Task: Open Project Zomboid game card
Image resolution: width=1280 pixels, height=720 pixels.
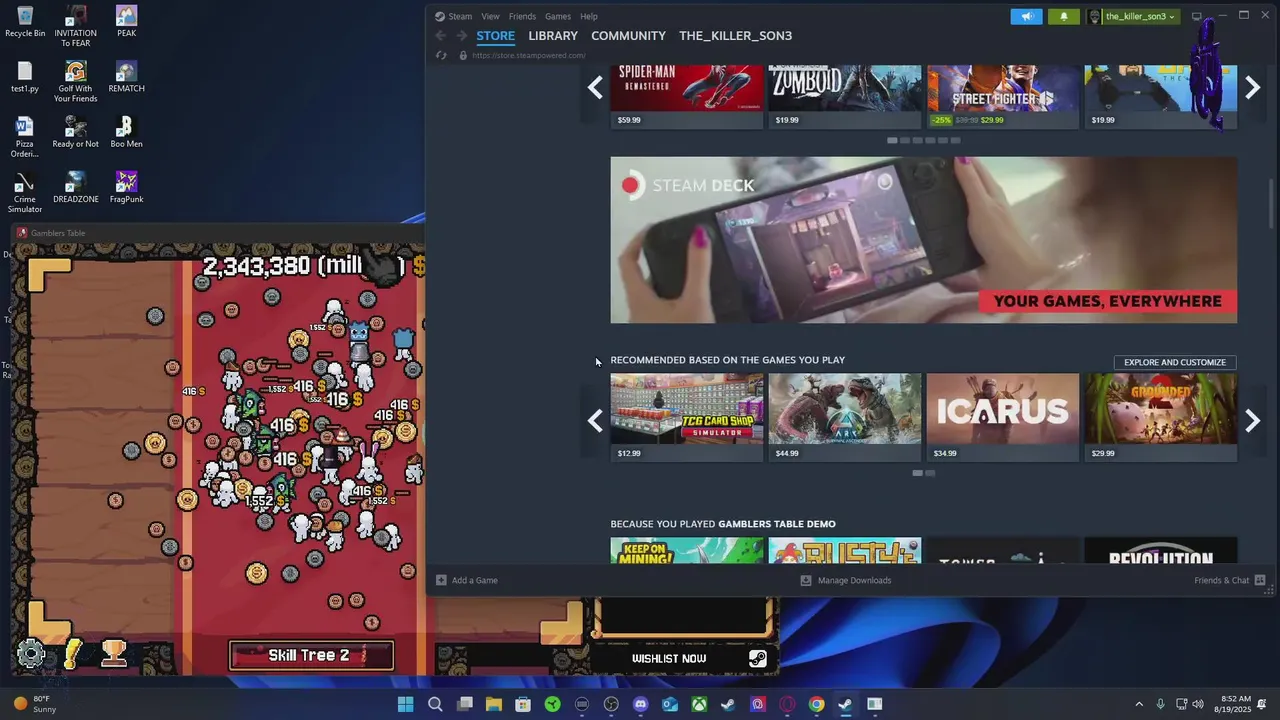Action: tap(845, 97)
